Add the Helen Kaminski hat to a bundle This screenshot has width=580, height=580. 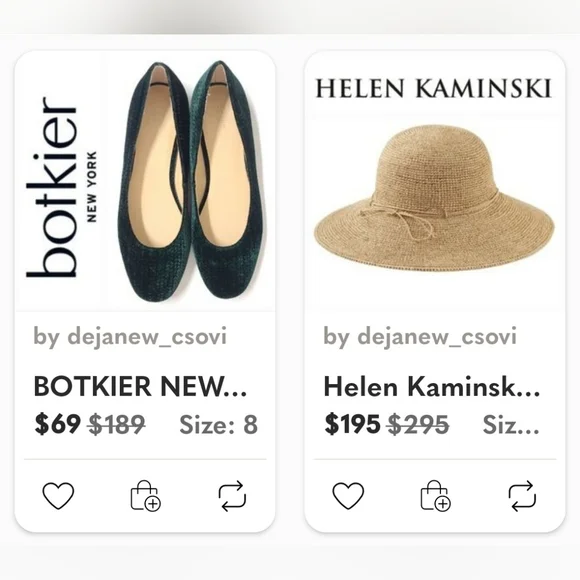[435, 496]
